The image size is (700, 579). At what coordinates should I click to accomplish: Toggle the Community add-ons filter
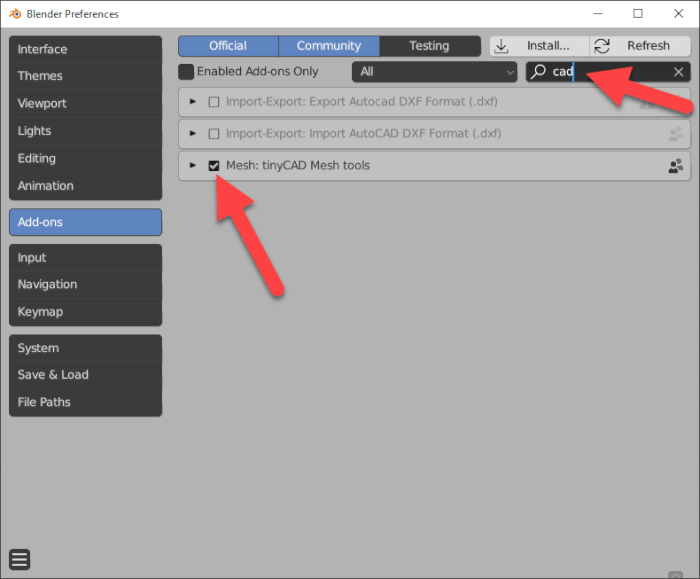point(329,46)
